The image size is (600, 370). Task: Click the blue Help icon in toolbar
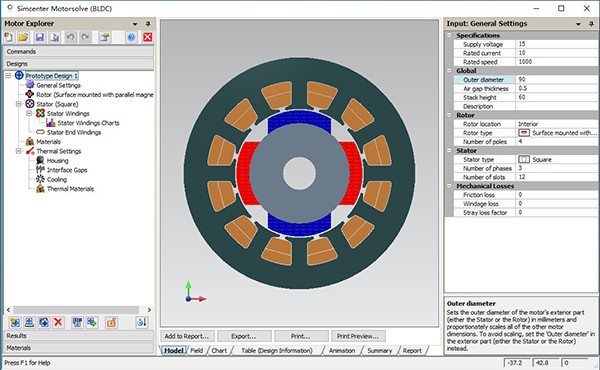click(131, 37)
